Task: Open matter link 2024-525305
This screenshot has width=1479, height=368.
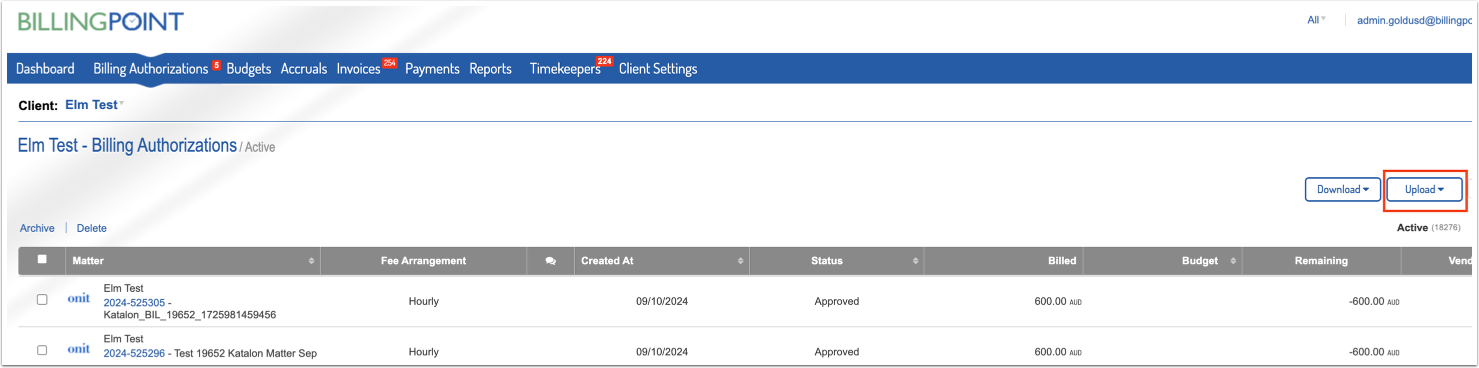Action: [134, 302]
